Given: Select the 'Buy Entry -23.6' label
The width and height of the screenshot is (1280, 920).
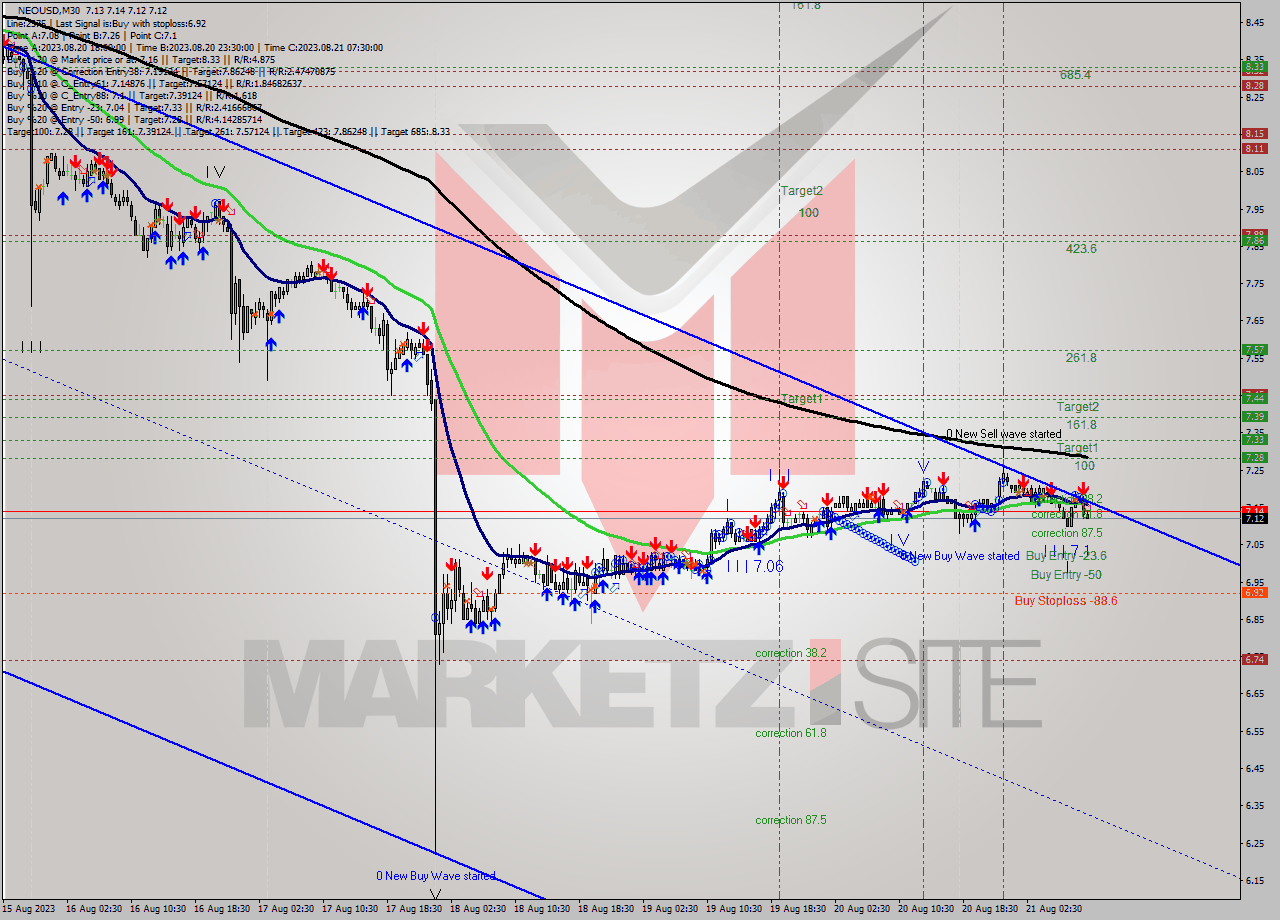Looking at the screenshot, I should [x=1066, y=555].
